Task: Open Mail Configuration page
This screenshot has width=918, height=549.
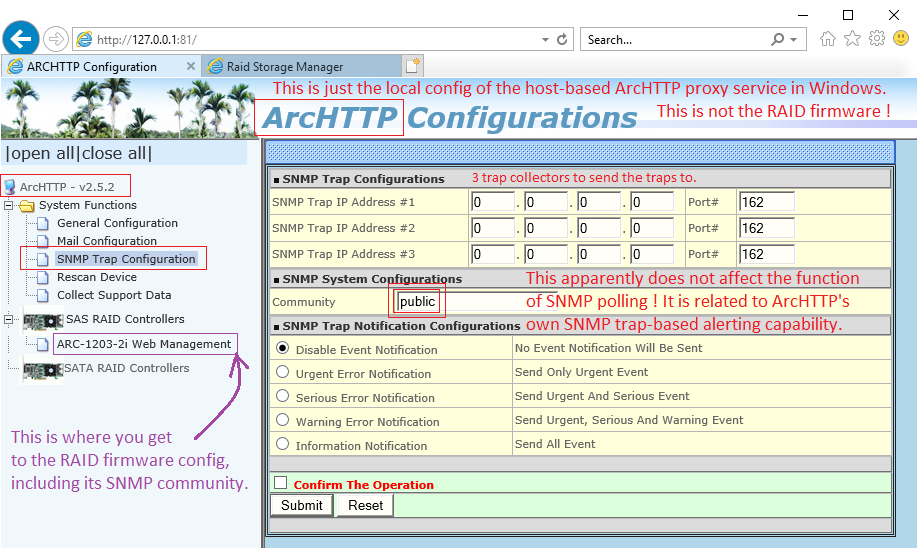Action: [x=107, y=241]
